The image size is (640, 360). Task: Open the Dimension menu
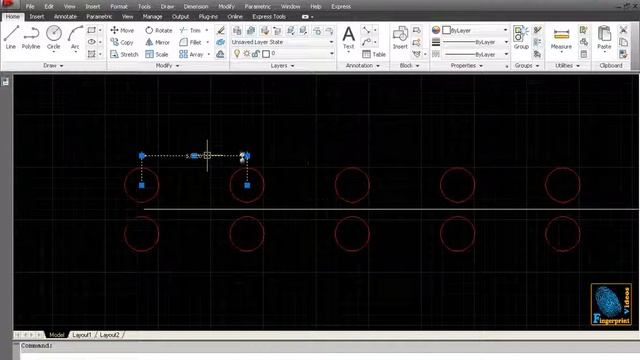point(196,7)
